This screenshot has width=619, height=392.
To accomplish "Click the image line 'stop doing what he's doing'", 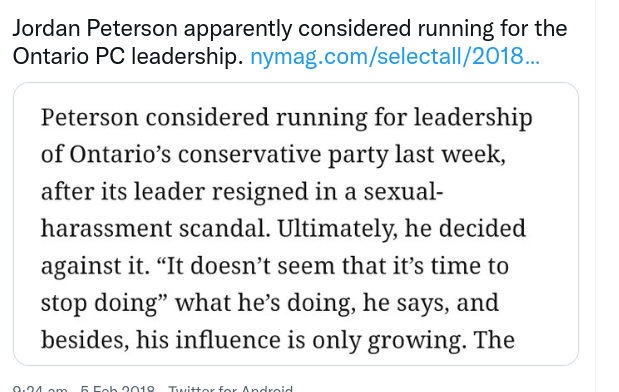I will point(270,303).
